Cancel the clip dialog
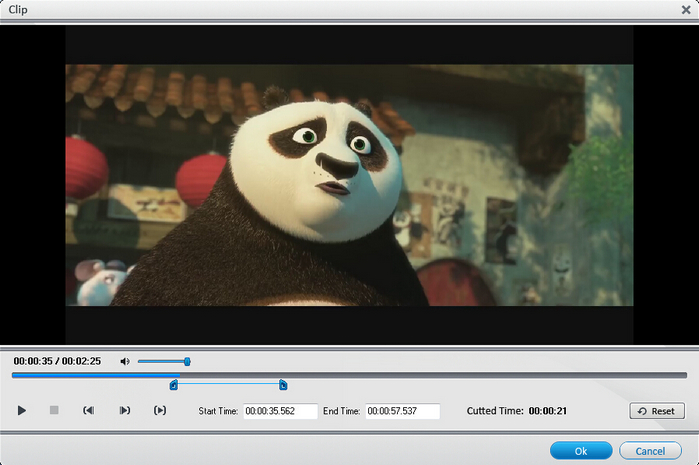The image size is (699, 465). point(650,451)
